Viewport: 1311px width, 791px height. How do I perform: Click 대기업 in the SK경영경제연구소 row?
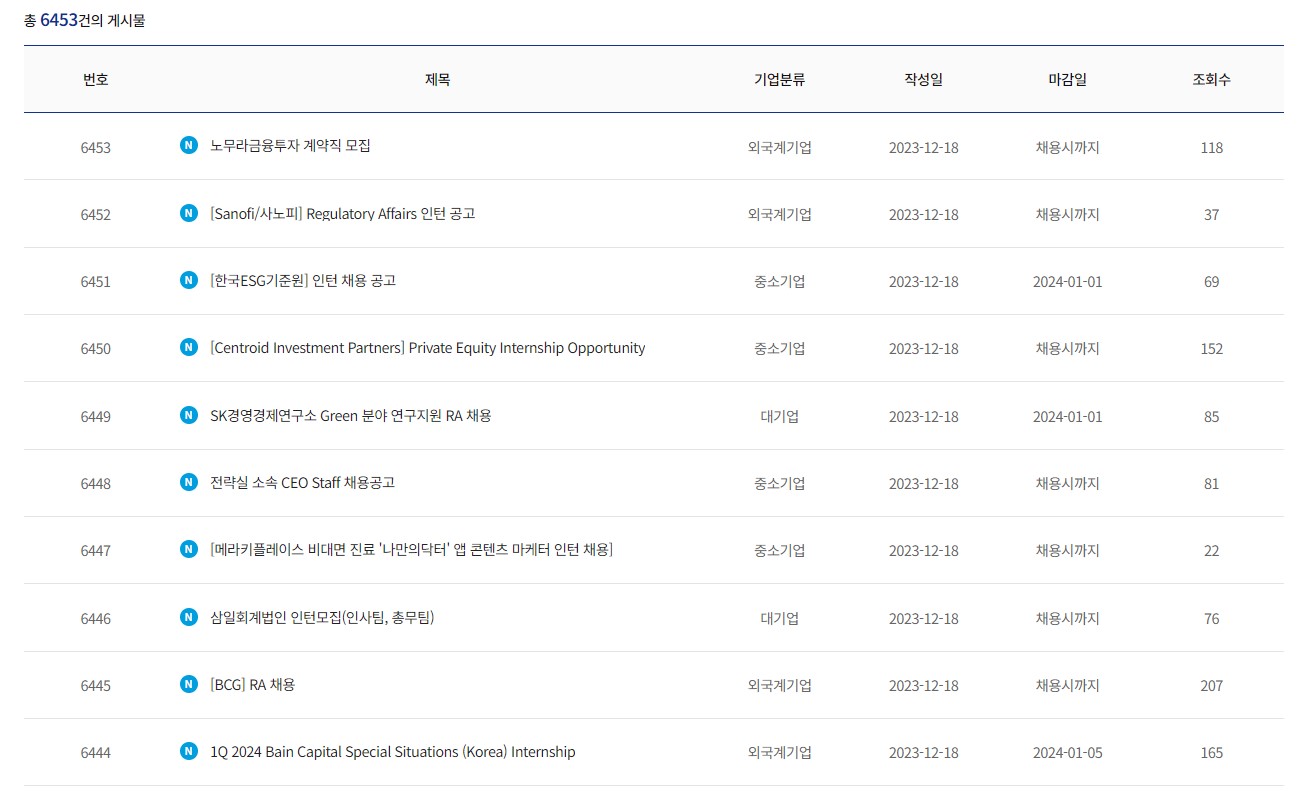click(x=780, y=417)
